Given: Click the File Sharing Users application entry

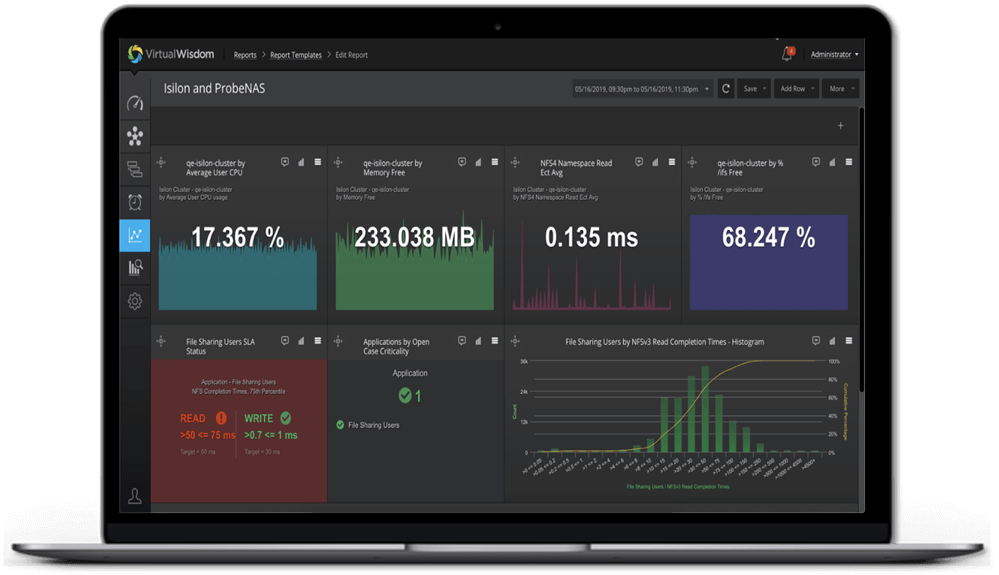Looking at the screenshot, I should (368, 425).
